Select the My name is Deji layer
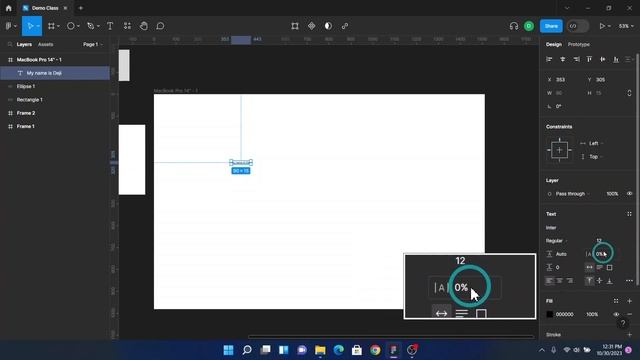Viewport: 640px width, 360px height. [x=55, y=73]
